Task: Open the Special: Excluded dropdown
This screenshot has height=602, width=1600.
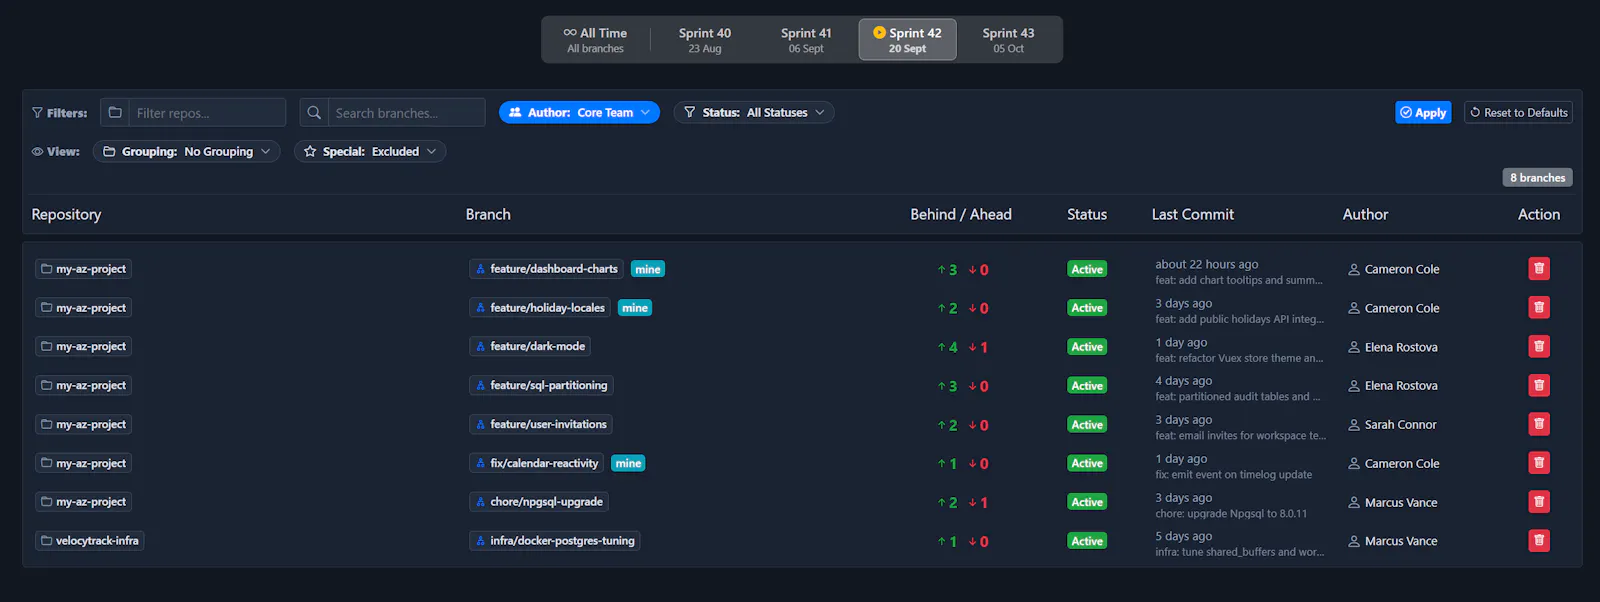Action: pyautogui.click(x=370, y=152)
